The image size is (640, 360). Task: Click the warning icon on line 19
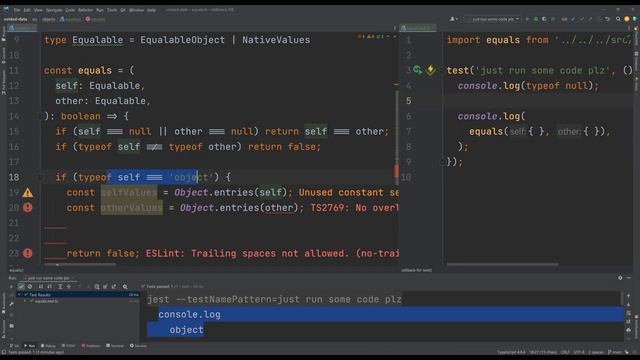[x=27, y=192]
